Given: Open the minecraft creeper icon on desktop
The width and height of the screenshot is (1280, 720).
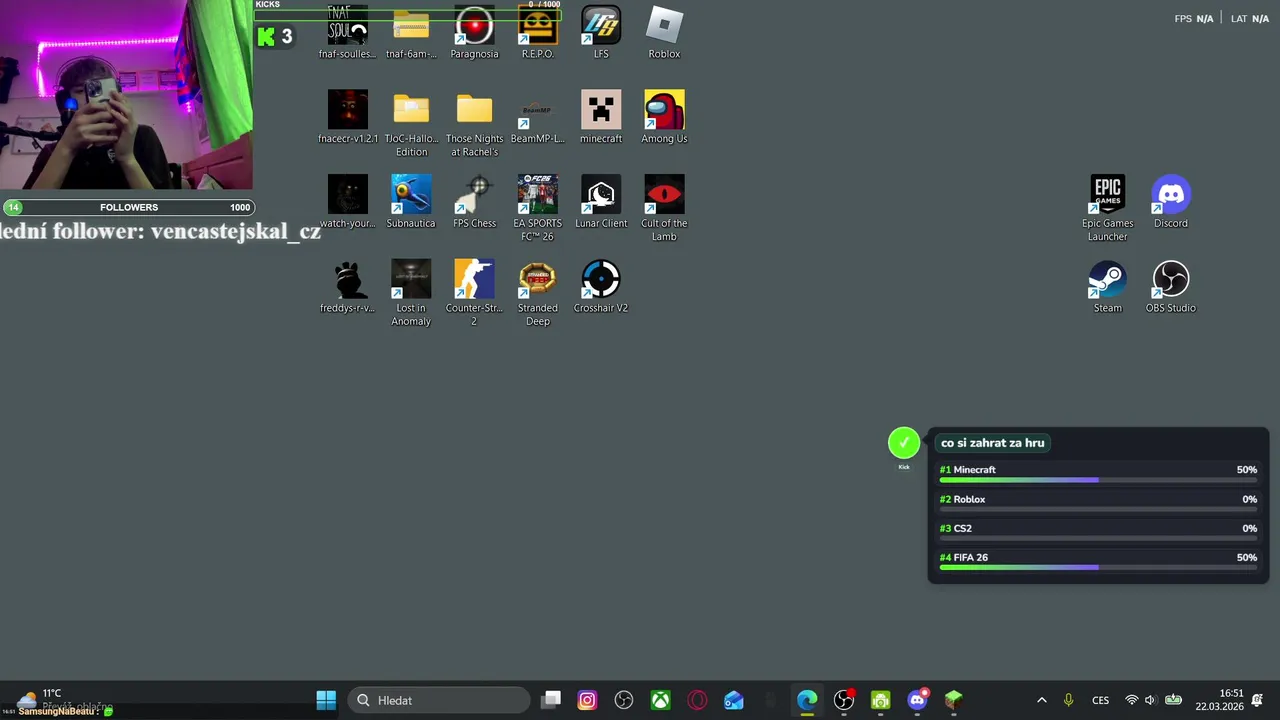Looking at the screenshot, I should click(601, 118).
